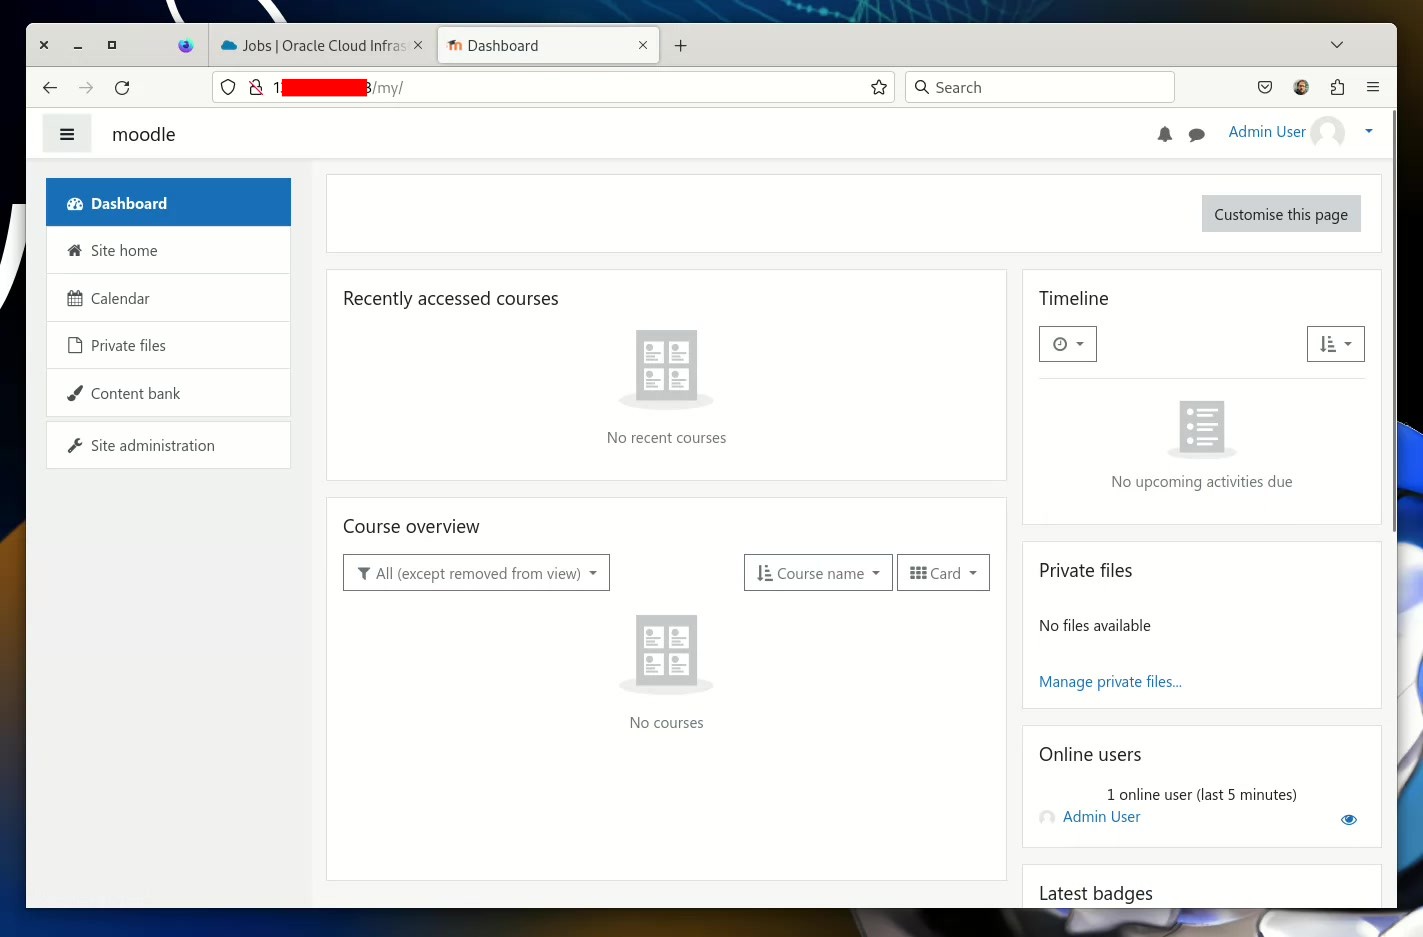
Task: Open the Course name sort dropdown
Action: [817, 572]
